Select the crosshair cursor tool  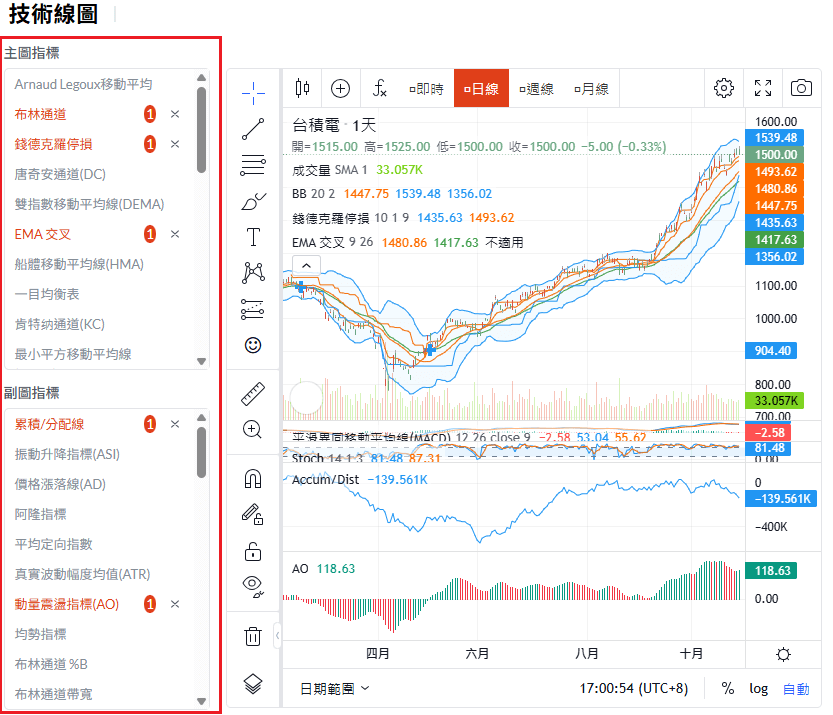[253, 92]
